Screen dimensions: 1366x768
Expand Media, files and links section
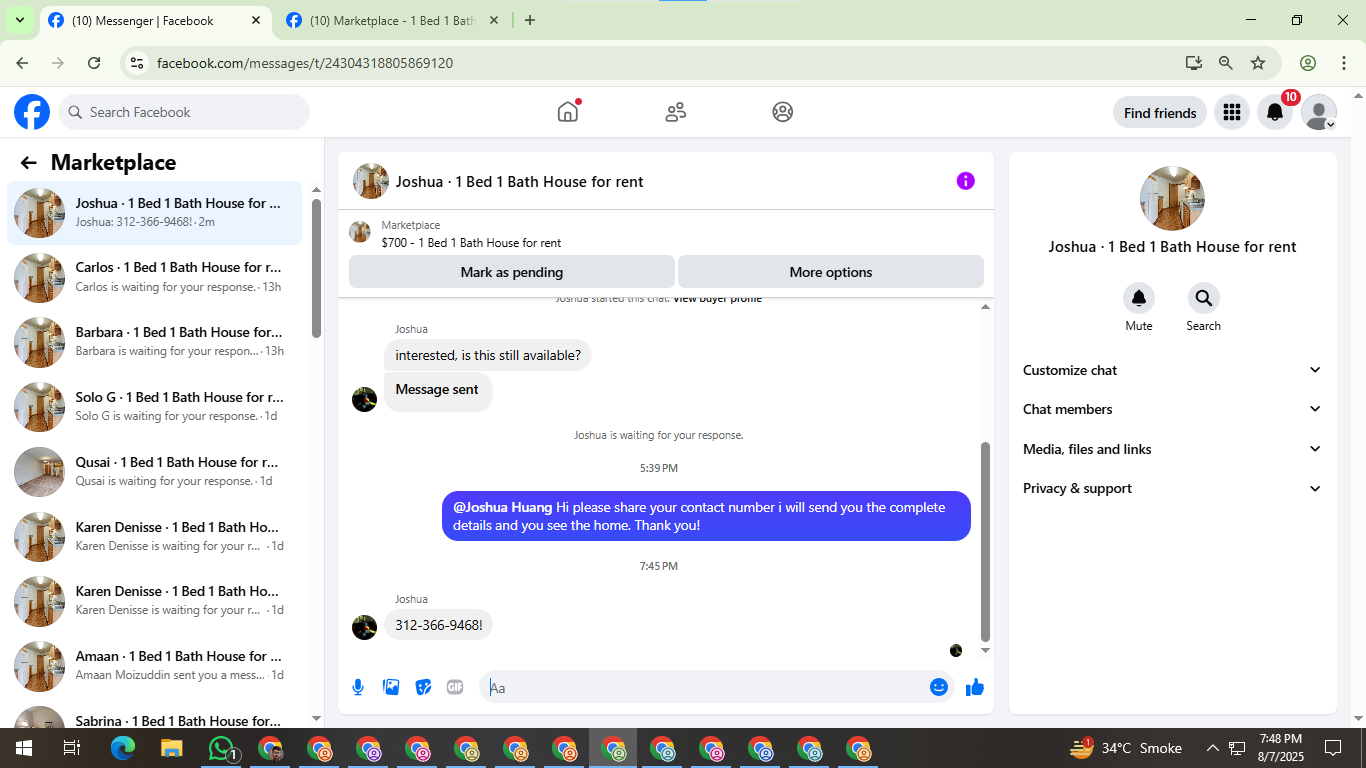click(x=1172, y=449)
